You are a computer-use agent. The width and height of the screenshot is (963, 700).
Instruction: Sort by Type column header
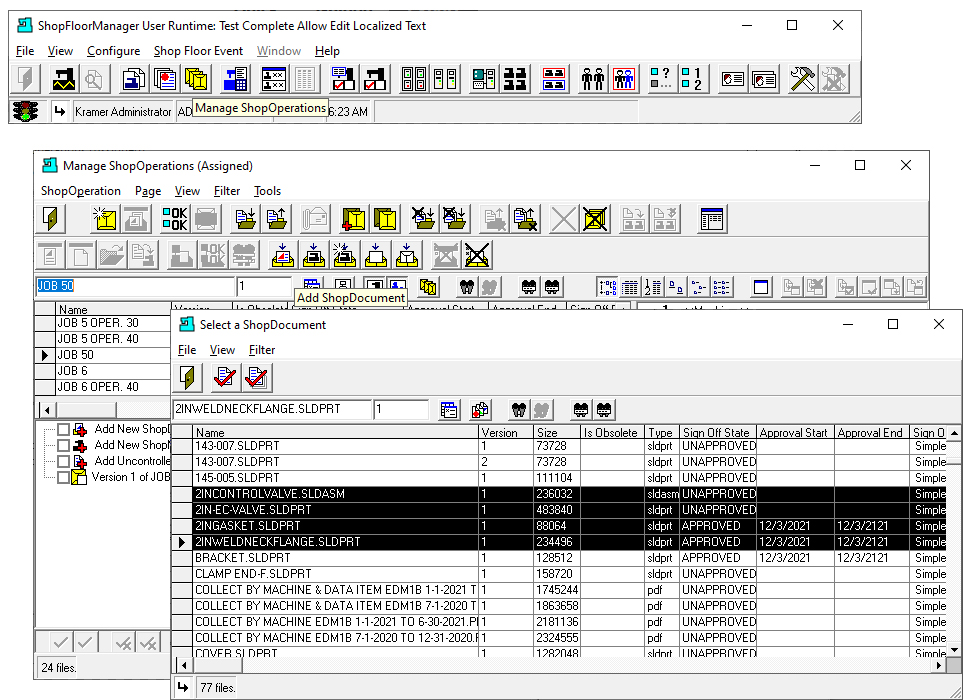[661, 432]
